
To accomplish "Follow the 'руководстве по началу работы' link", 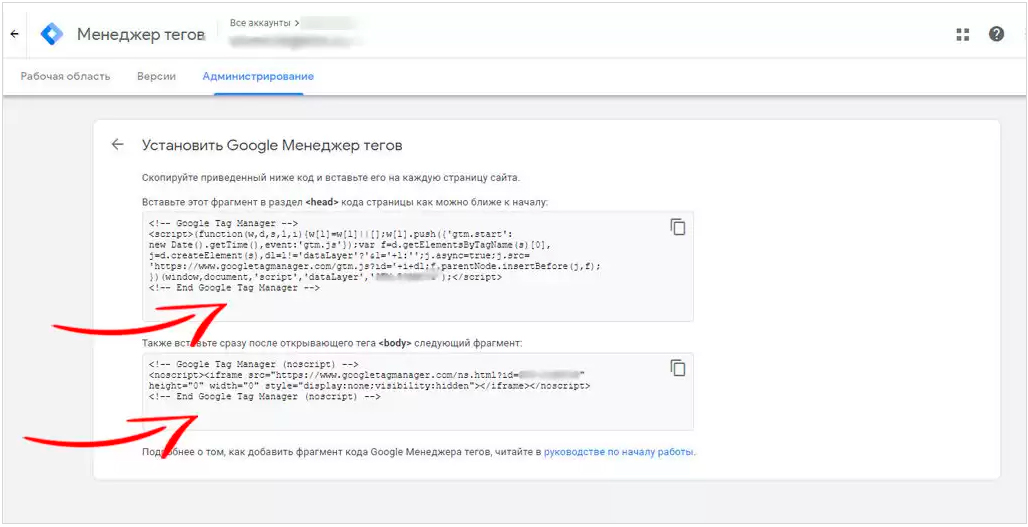I will (619, 452).
